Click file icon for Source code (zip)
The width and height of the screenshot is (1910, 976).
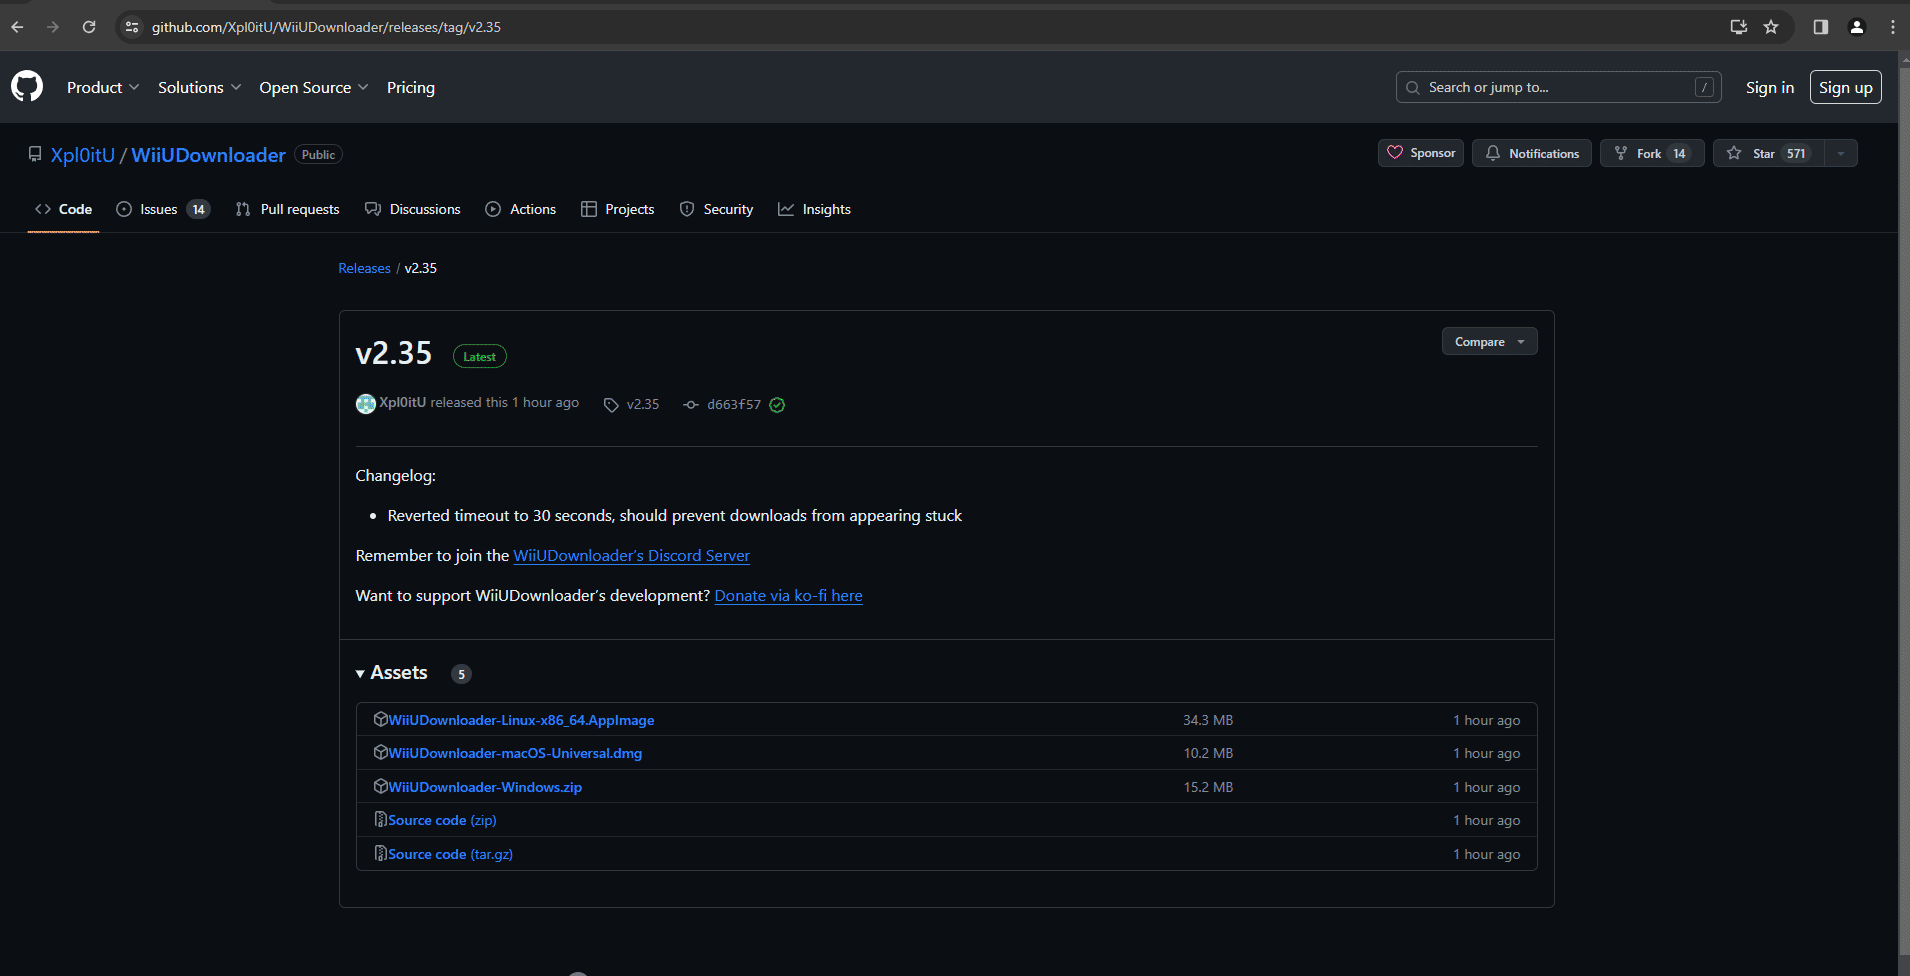pos(380,819)
